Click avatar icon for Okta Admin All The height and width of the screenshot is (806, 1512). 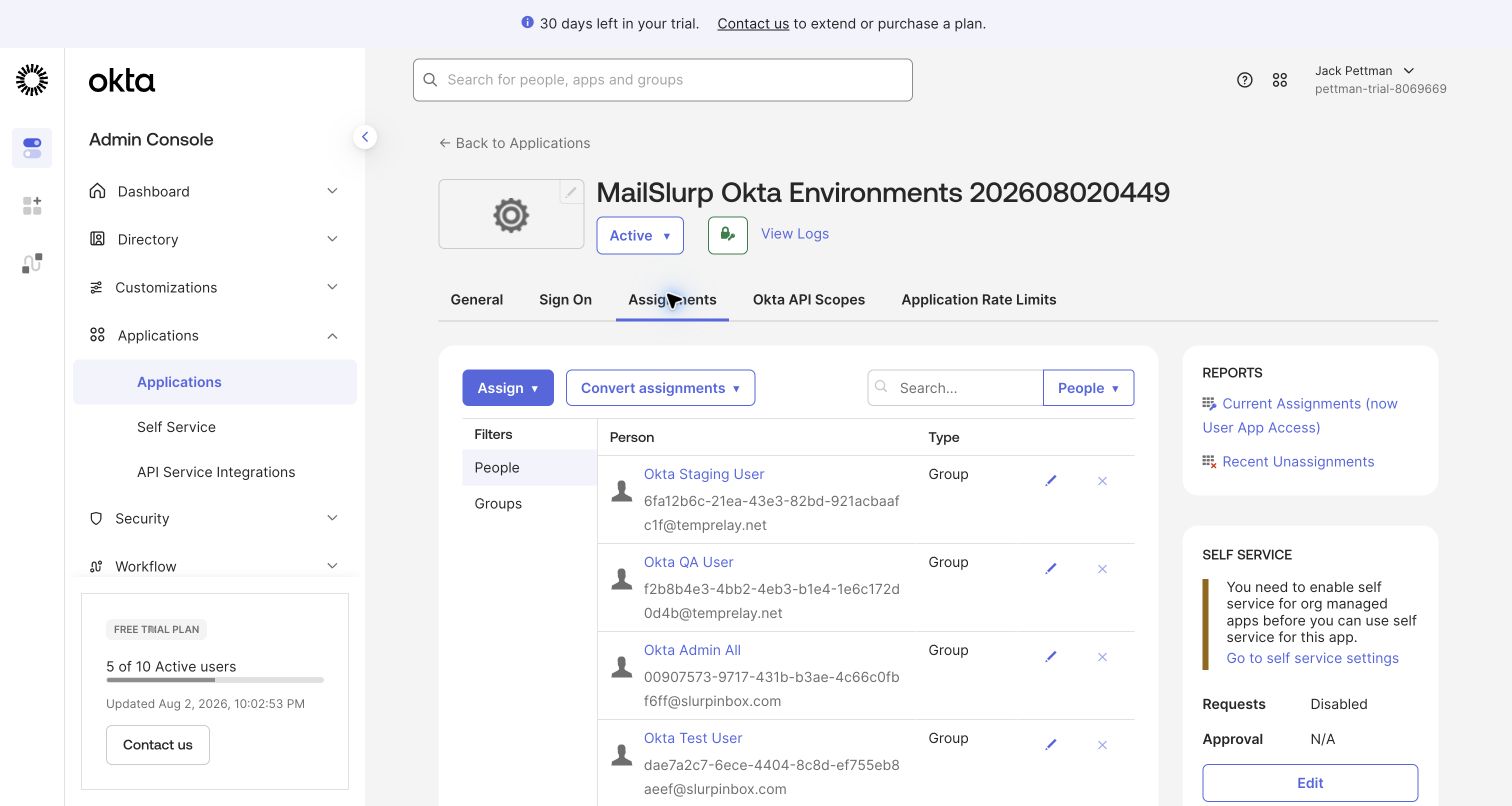(x=622, y=666)
